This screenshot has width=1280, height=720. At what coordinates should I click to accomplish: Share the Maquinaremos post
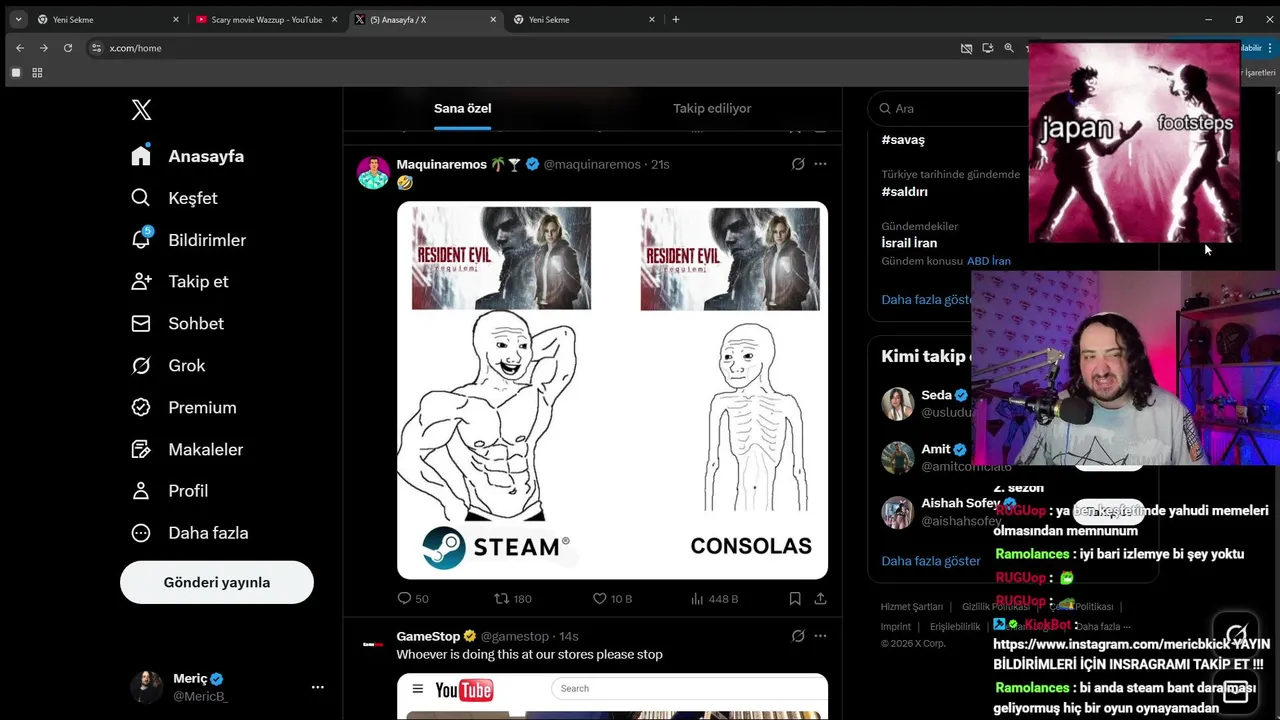point(820,598)
